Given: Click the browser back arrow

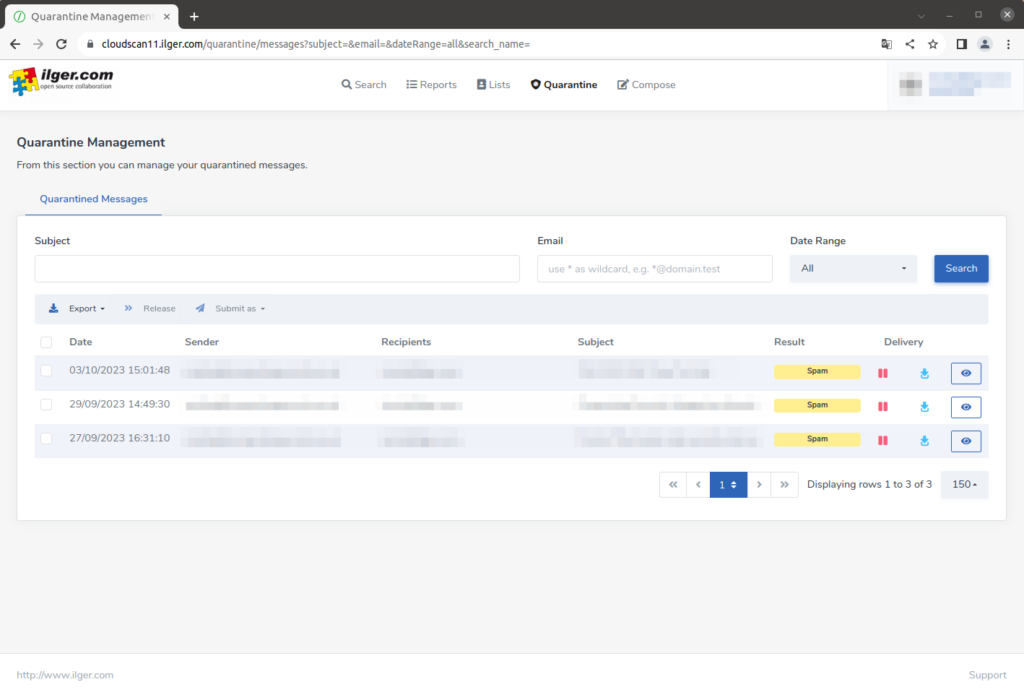Looking at the screenshot, I should point(15,44).
